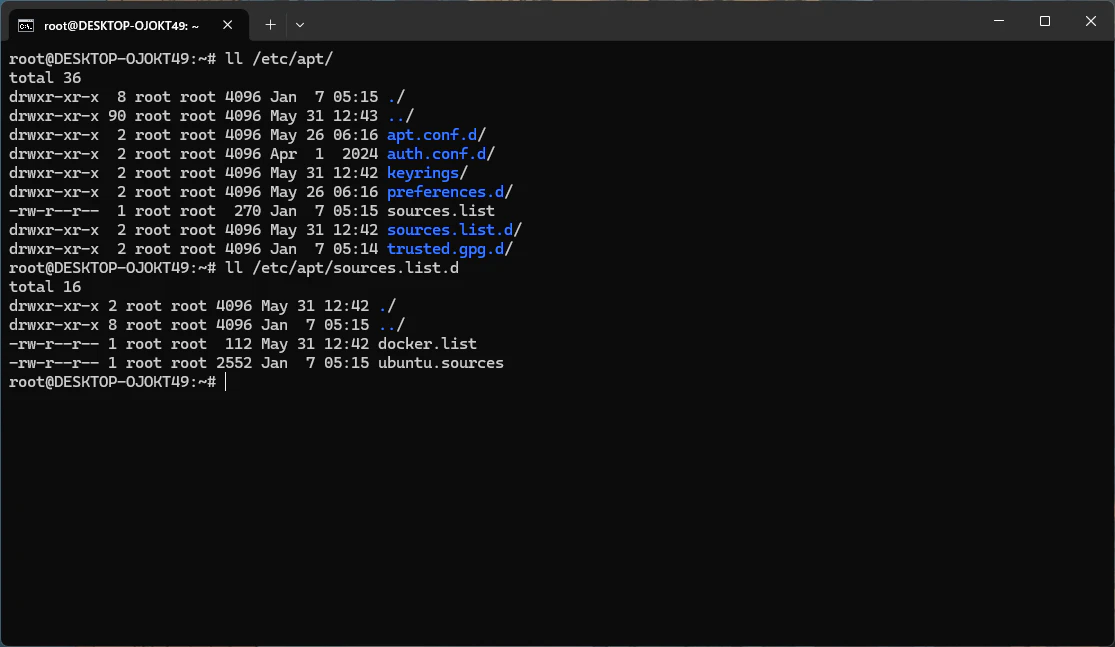The width and height of the screenshot is (1115, 647).
Task: Close the root@DESKTOP-OJOKT49 tab
Action: (228, 25)
